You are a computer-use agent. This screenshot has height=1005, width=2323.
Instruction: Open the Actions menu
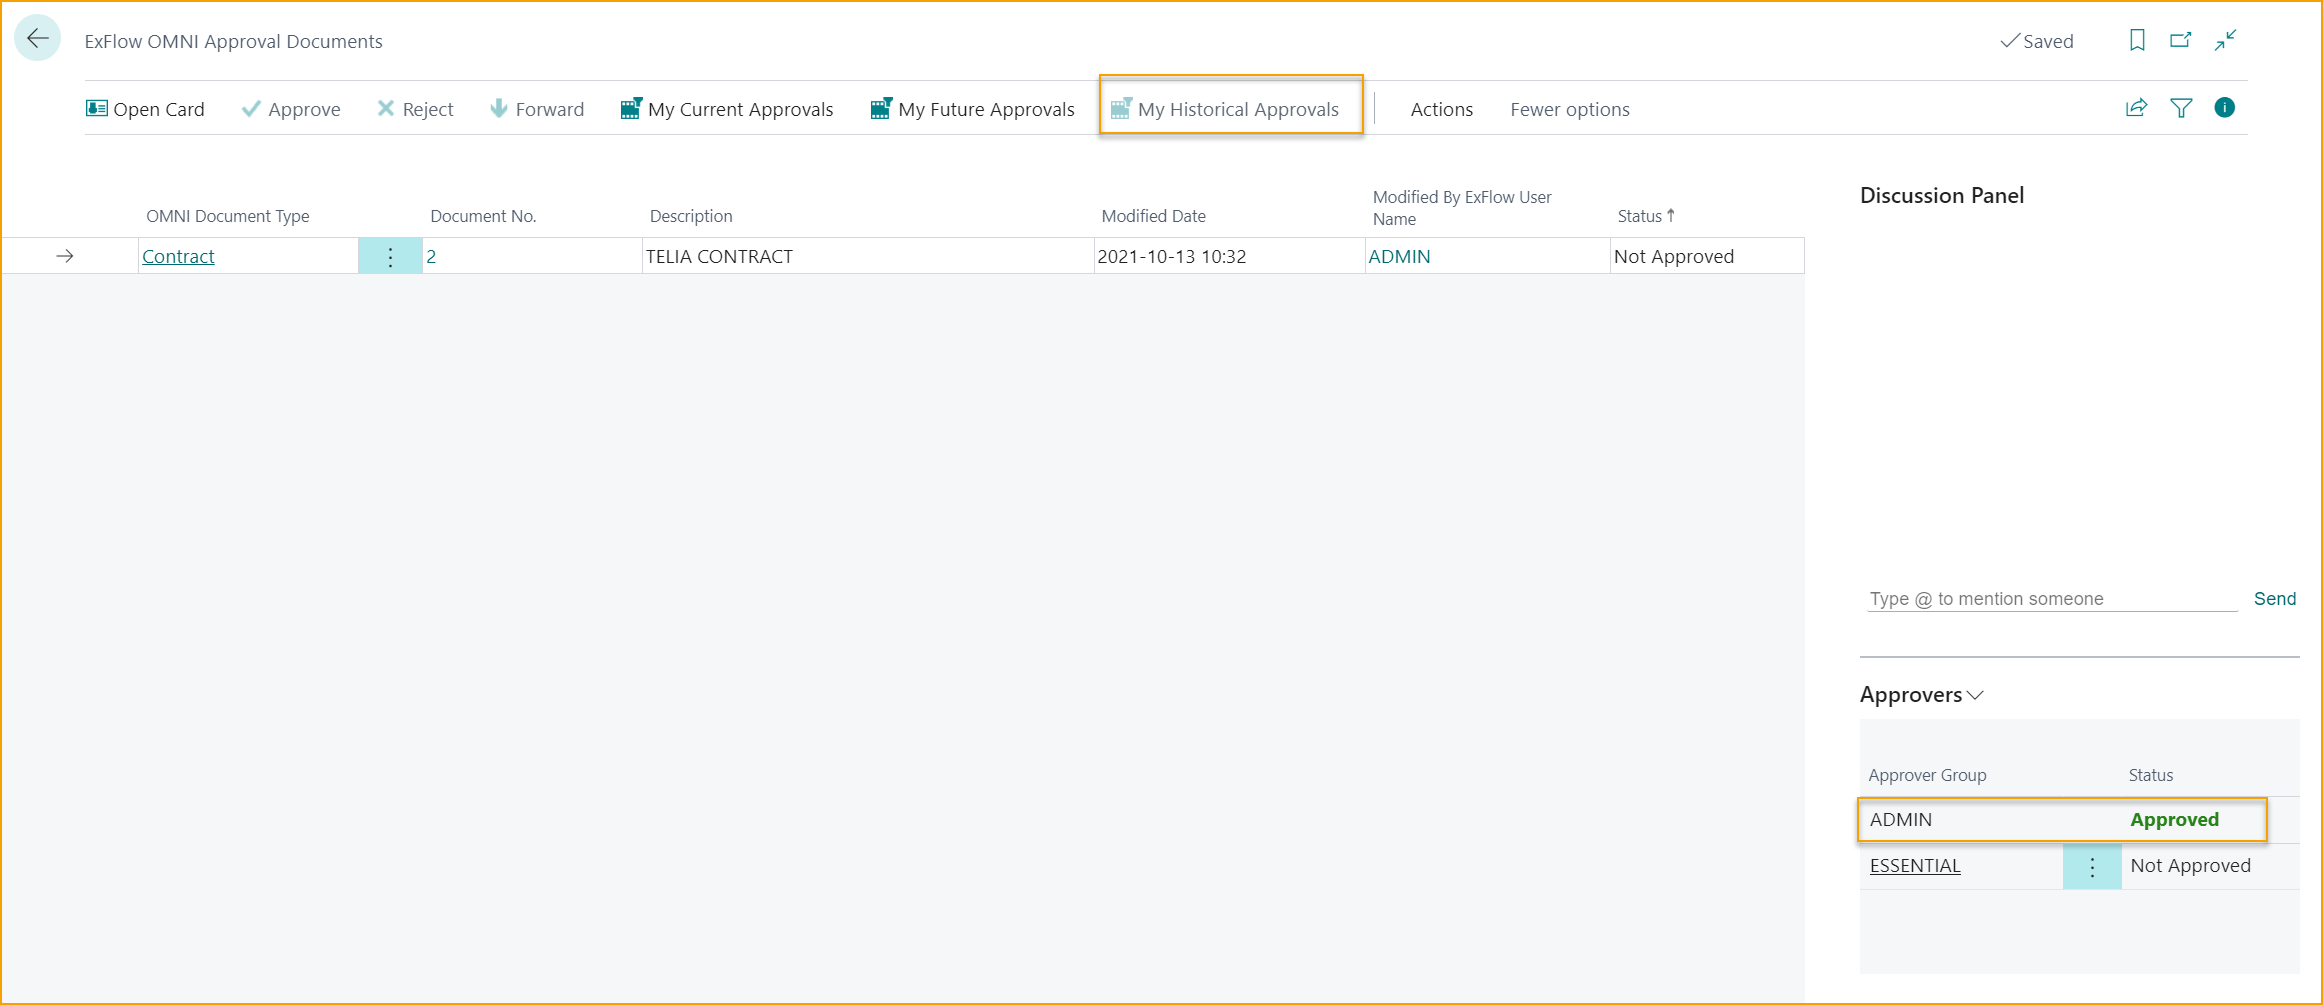[x=1441, y=108]
